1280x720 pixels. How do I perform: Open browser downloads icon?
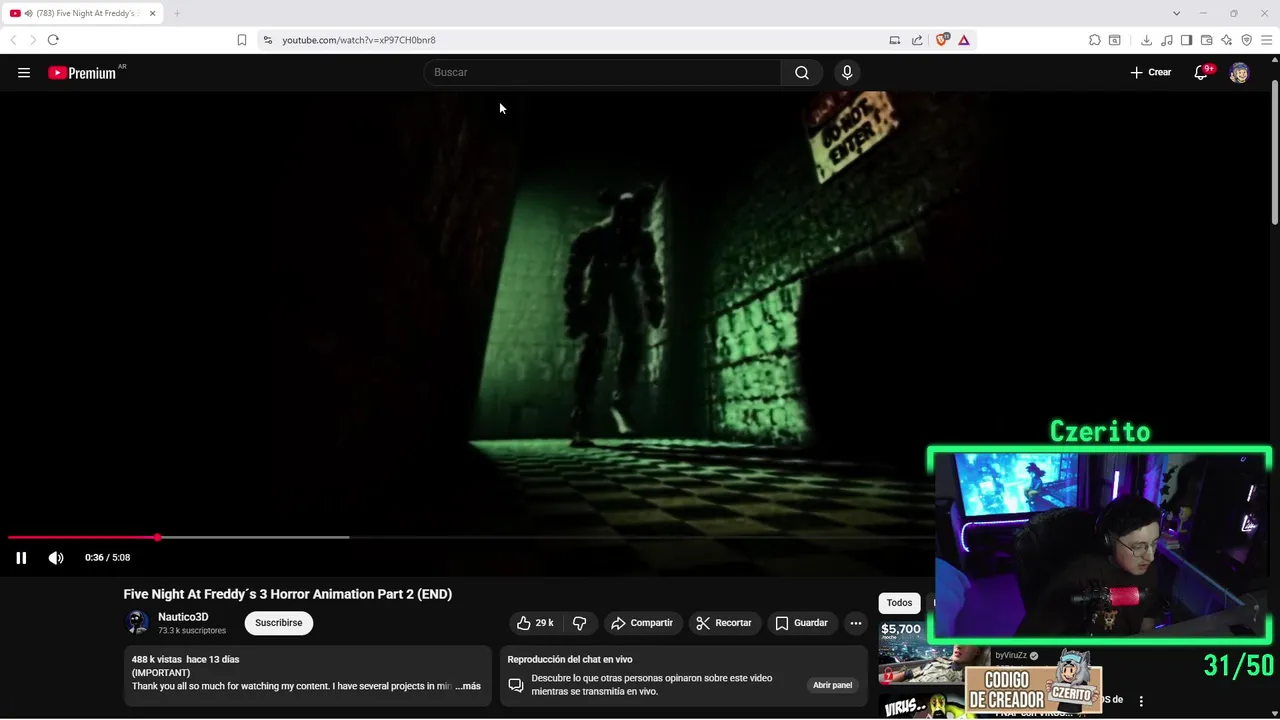pyautogui.click(x=1146, y=40)
